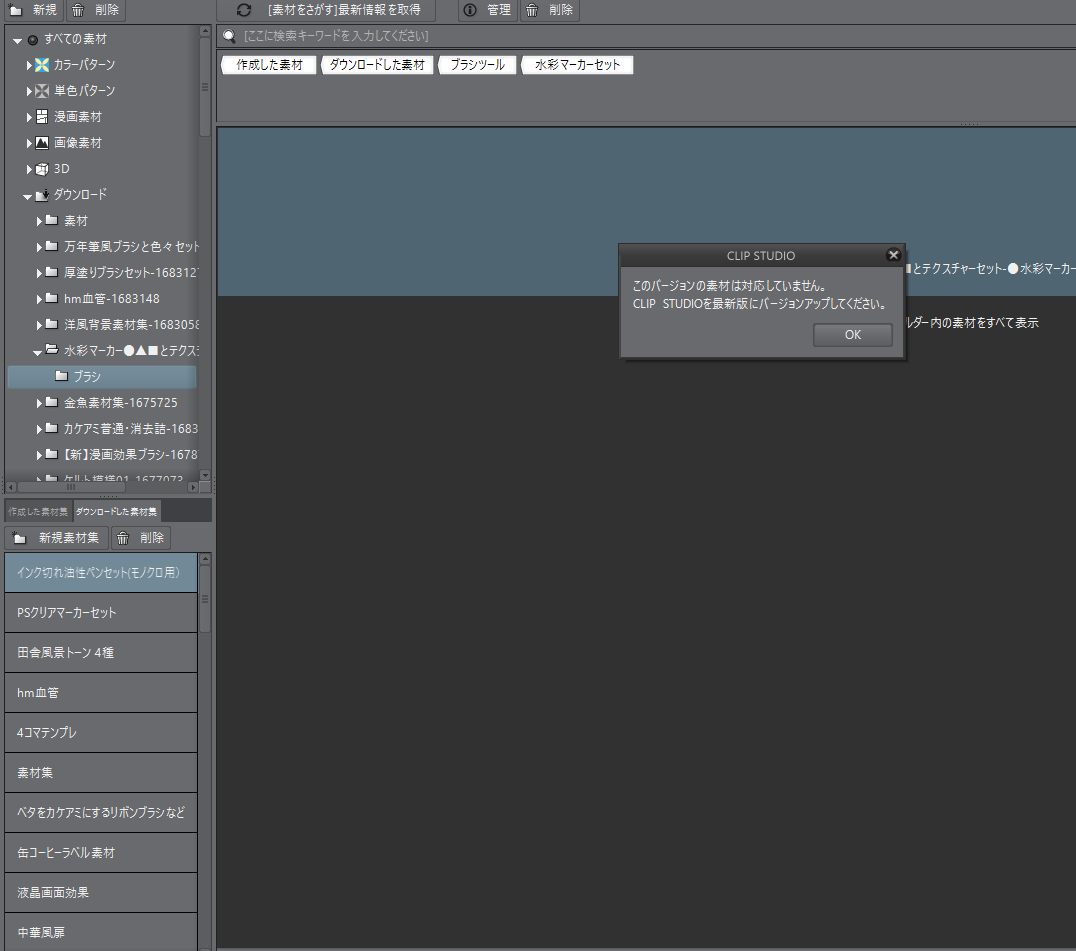Image resolution: width=1076 pixels, height=951 pixels.
Task: Switch to ダウンロードした素材集 tab
Action: [117, 512]
